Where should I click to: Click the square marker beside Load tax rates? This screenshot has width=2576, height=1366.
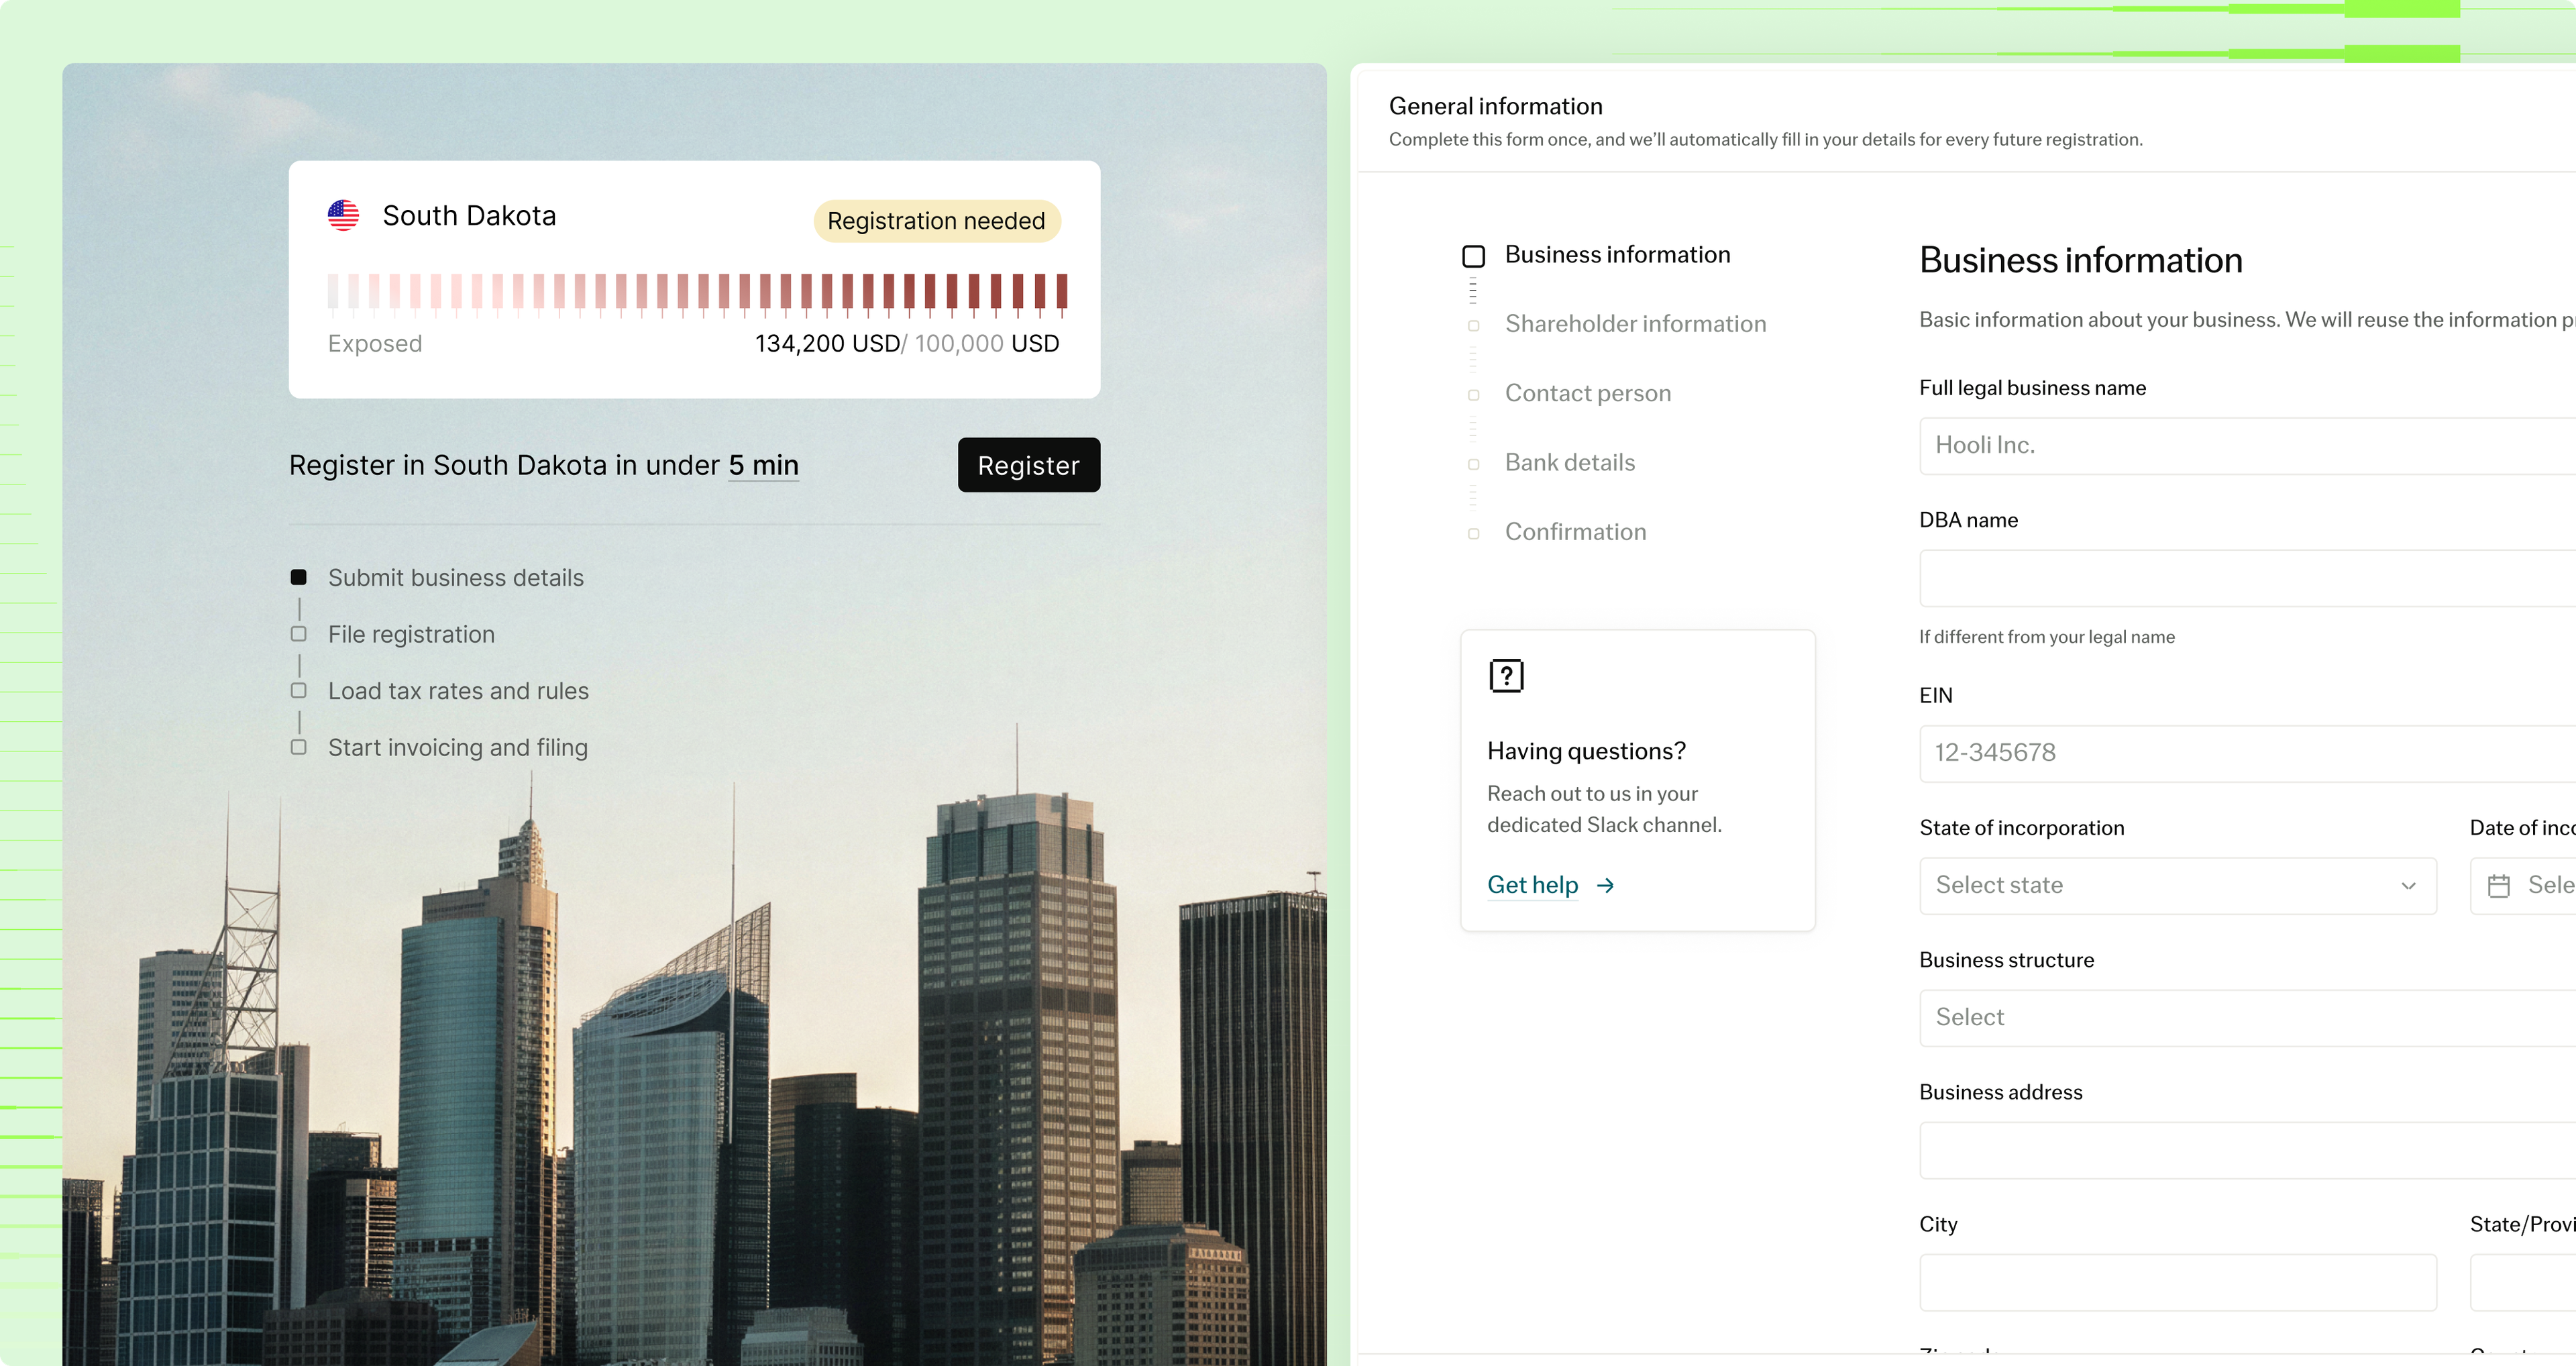point(298,691)
